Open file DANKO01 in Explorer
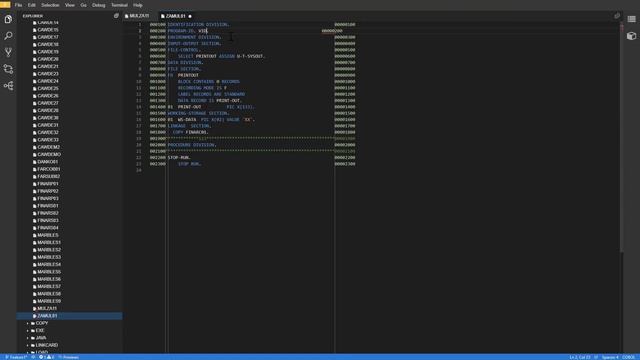The height and width of the screenshot is (360, 640). [47, 162]
